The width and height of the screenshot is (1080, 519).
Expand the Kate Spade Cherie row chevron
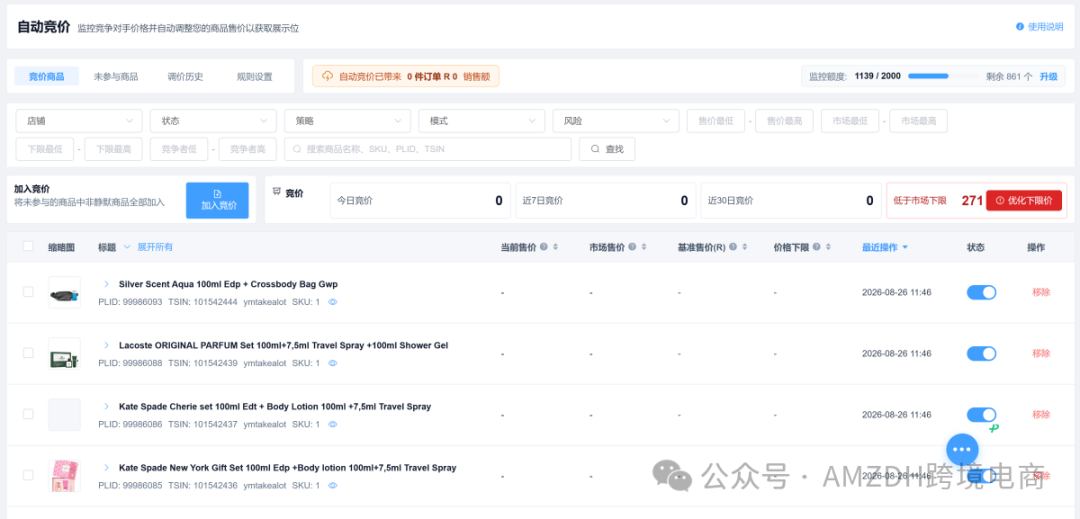tap(106, 406)
